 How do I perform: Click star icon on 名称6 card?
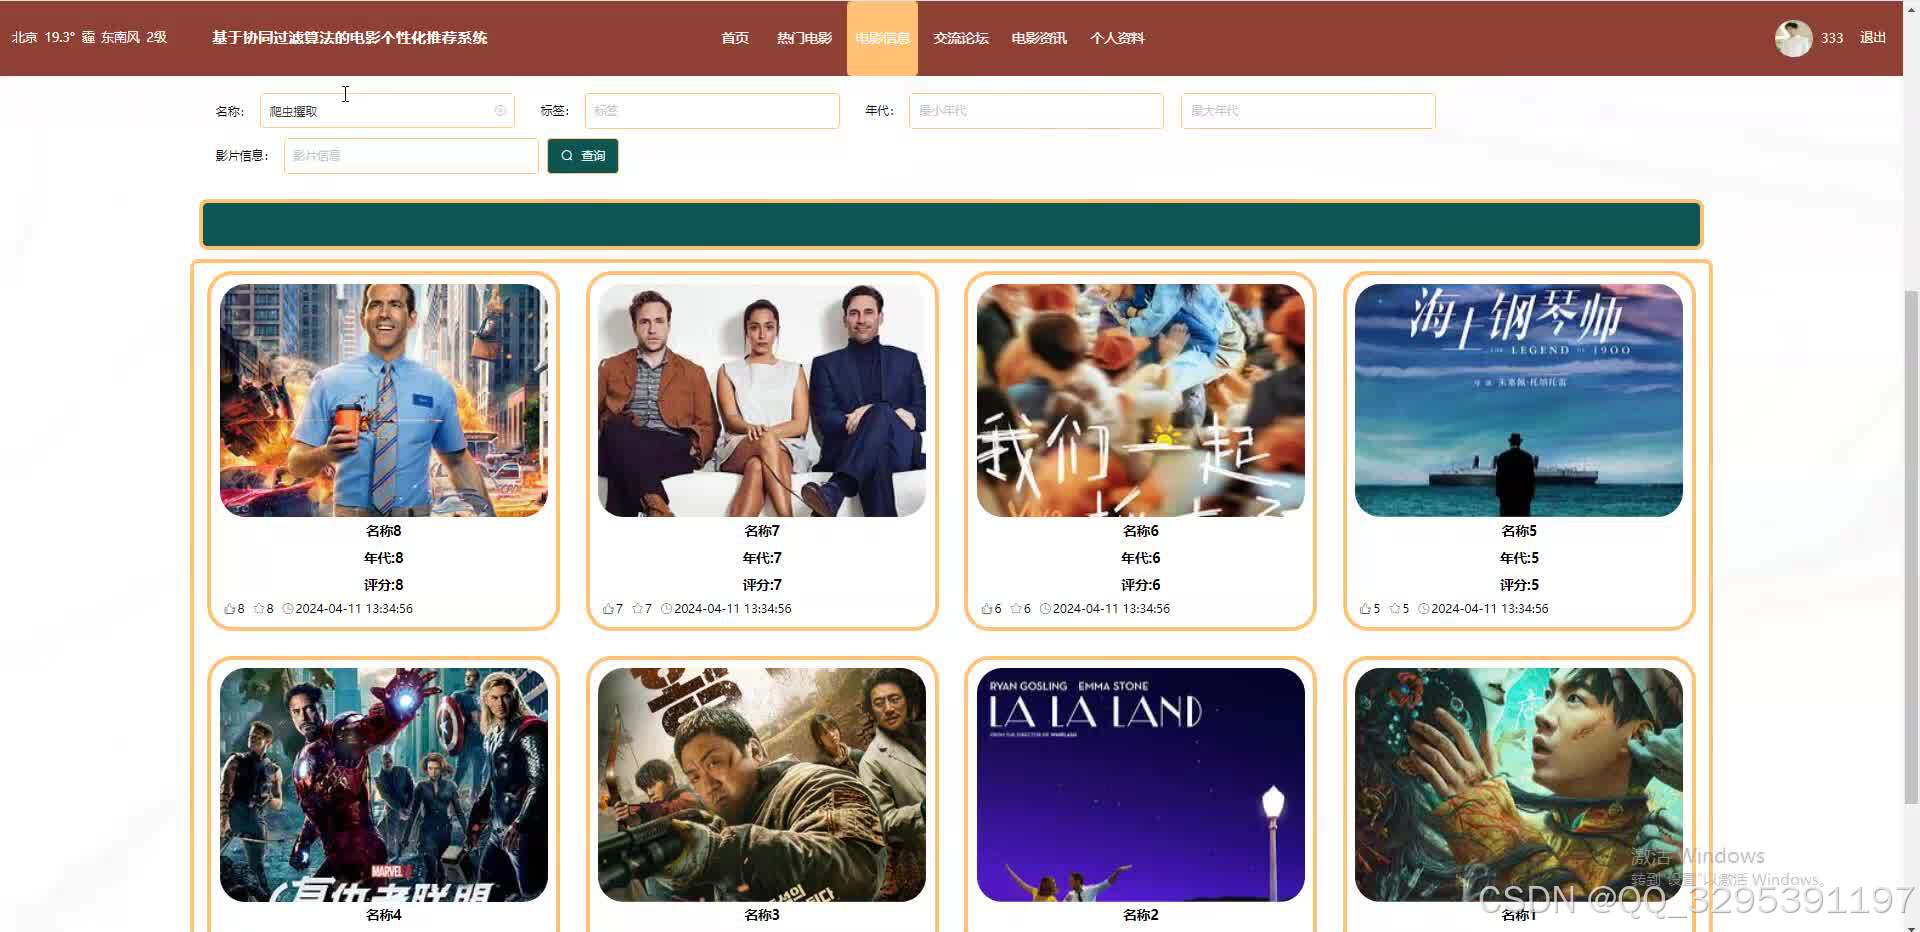[1016, 608]
